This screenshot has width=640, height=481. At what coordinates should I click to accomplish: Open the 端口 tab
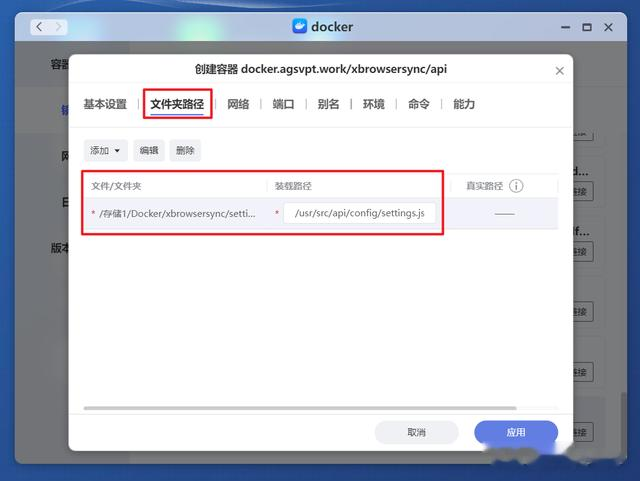283,104
